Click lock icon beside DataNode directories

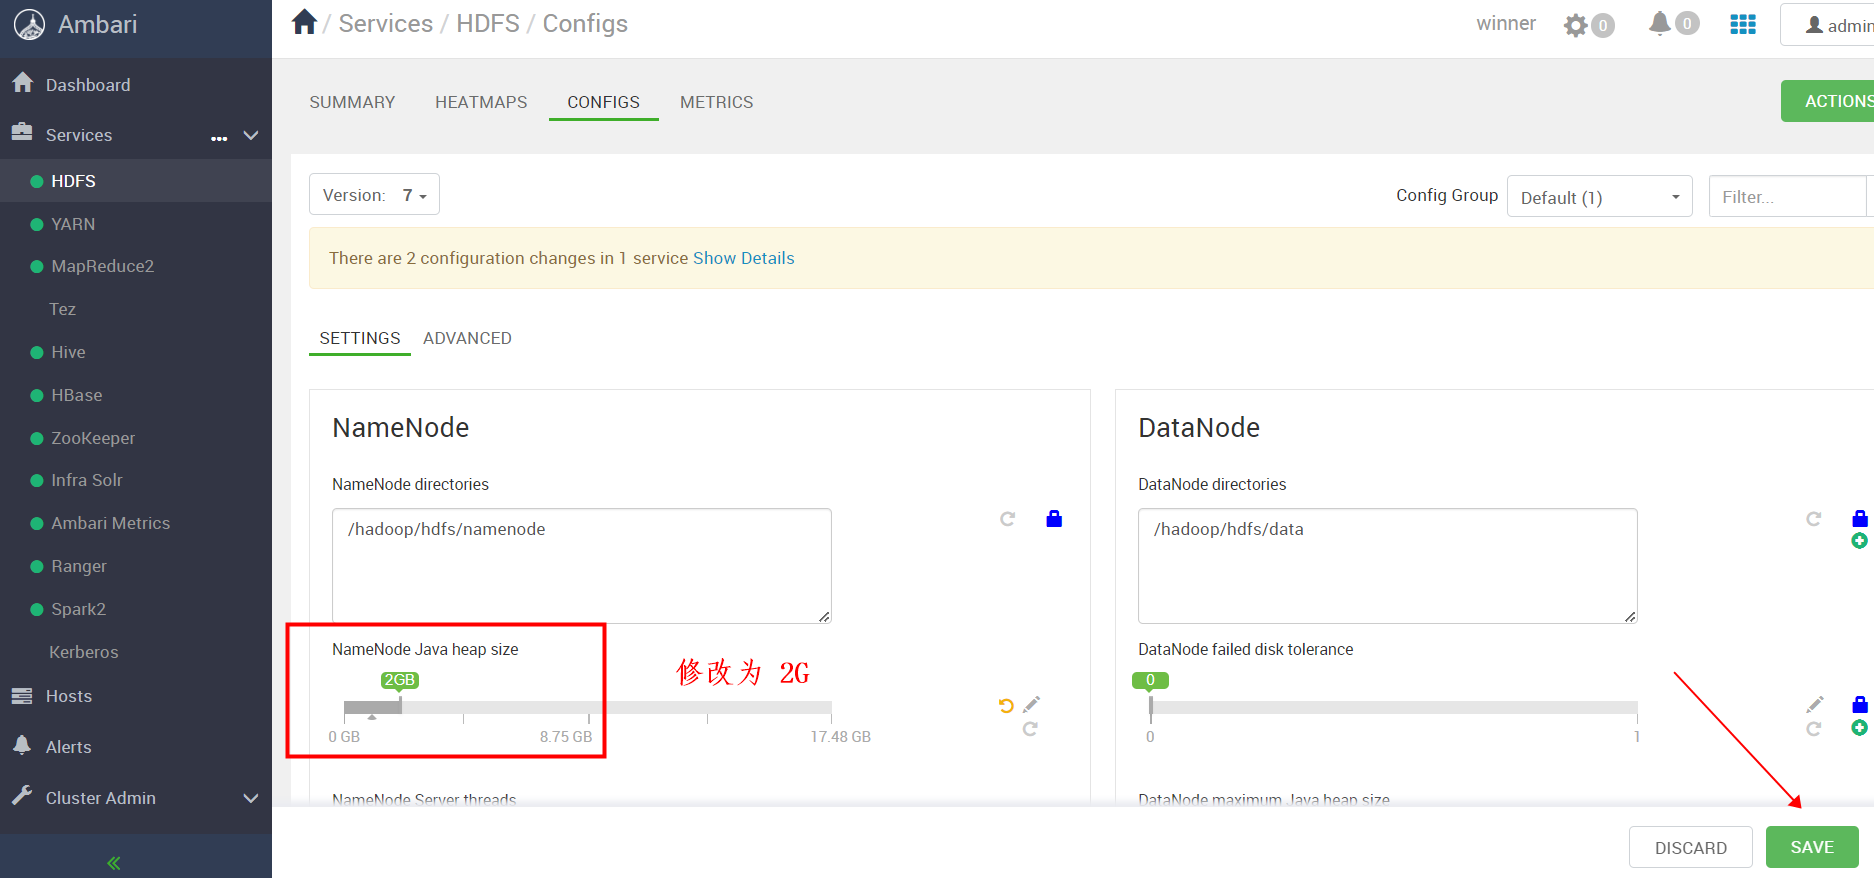1860,518
